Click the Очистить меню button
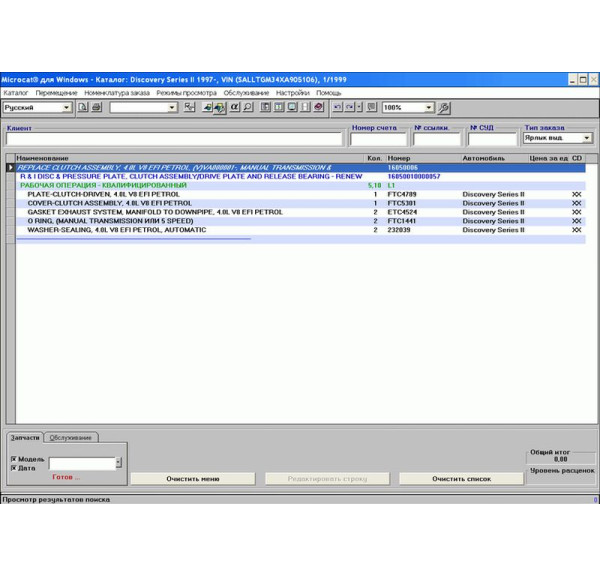Viewport: 600px width, 576px height. [192, 479]
